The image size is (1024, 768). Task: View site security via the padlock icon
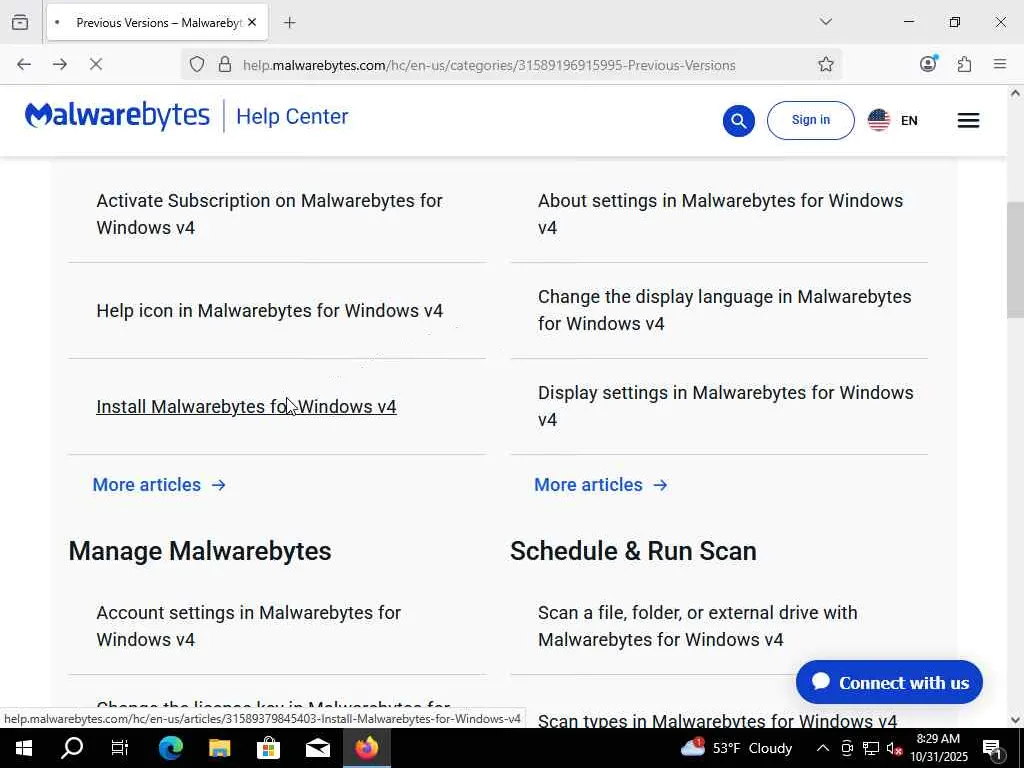coord(225,65)
